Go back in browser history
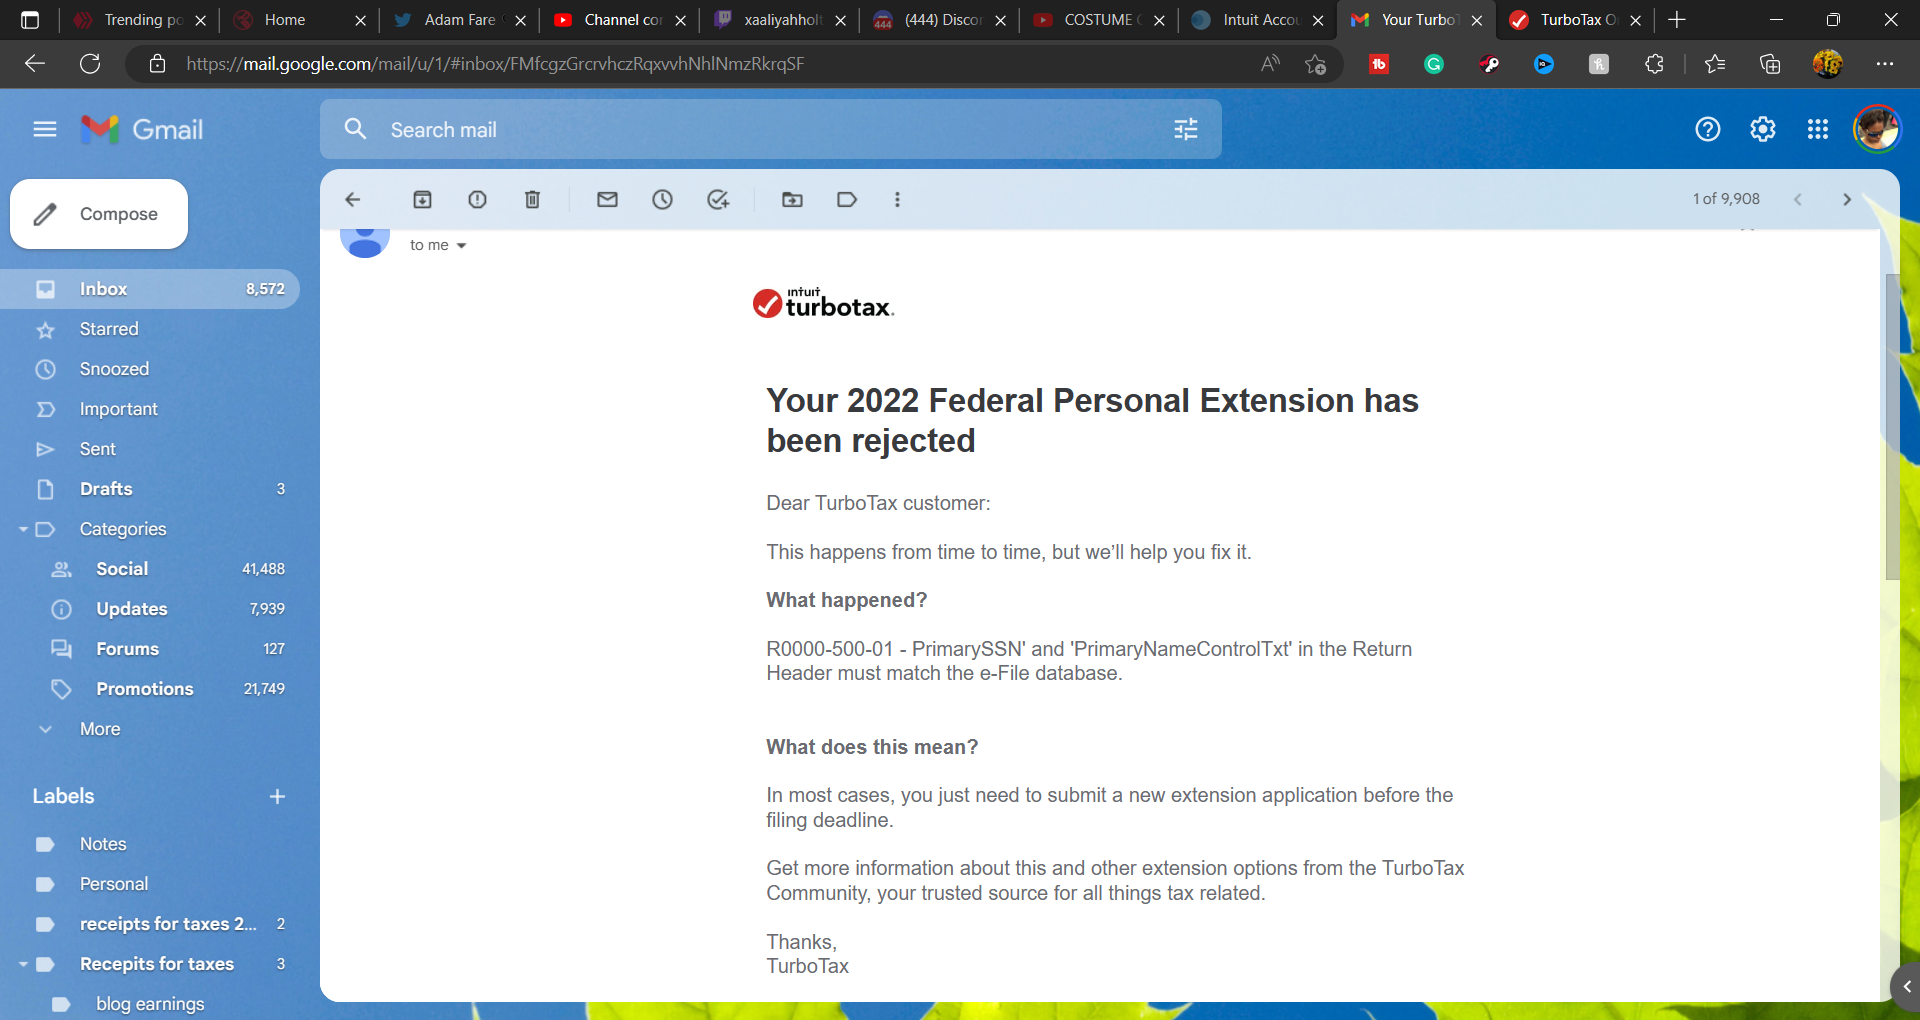The height and width of the screenshot is (1020, 1920). [x=35, y=64]
